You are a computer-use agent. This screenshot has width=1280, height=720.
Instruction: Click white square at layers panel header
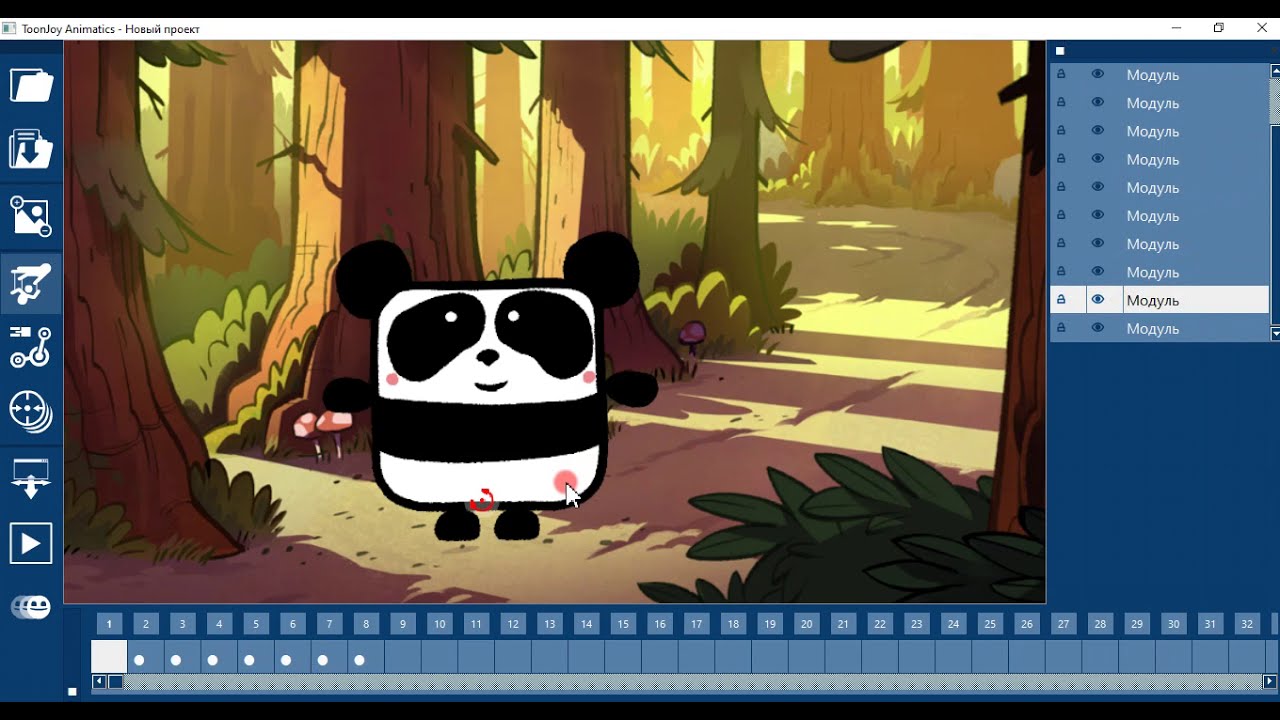pyautogui.click(x=1060, y=51)
